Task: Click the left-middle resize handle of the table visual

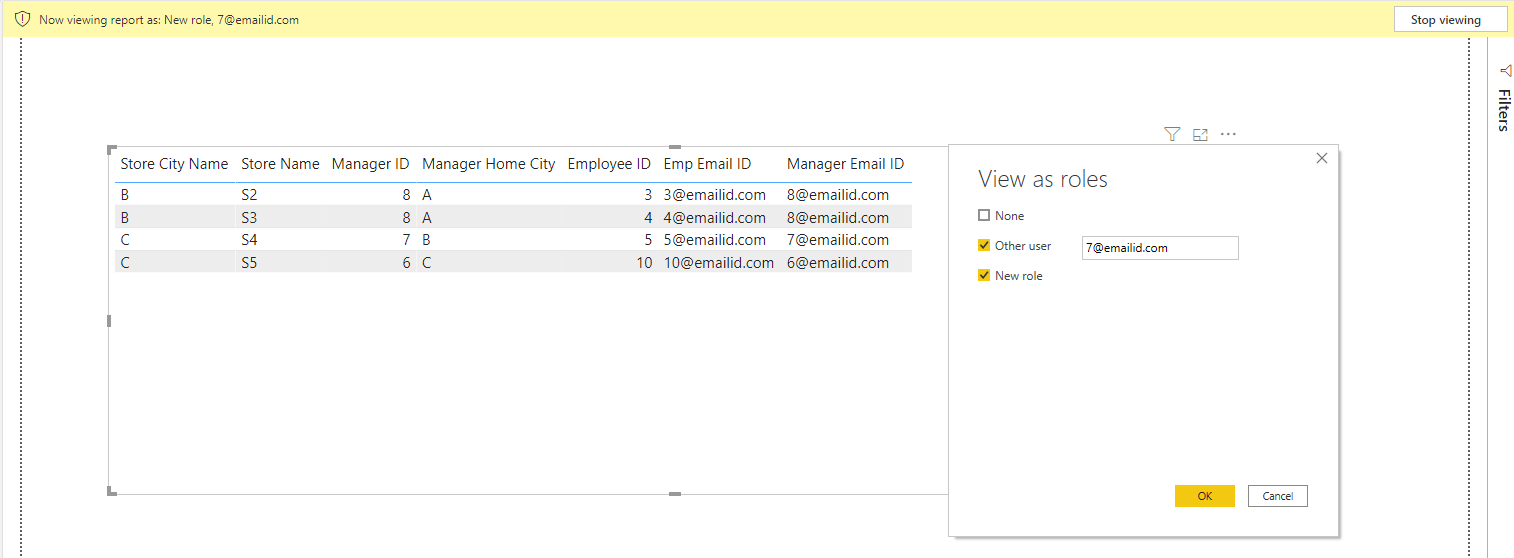Action: (x=109, y=321)
